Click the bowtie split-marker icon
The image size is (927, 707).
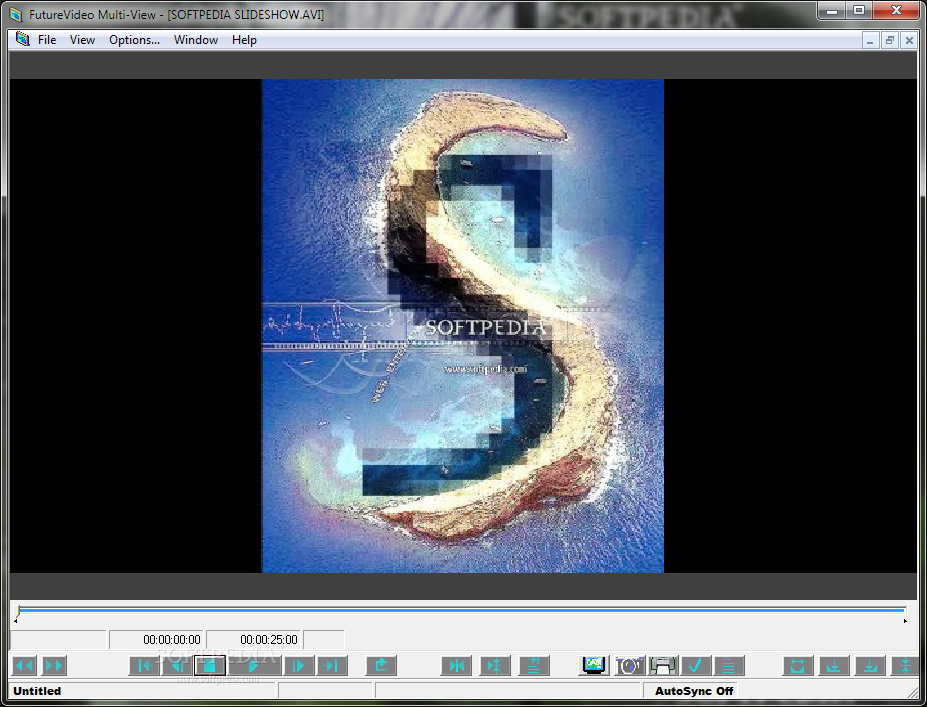pyautogui.click(x=456, y=666)
